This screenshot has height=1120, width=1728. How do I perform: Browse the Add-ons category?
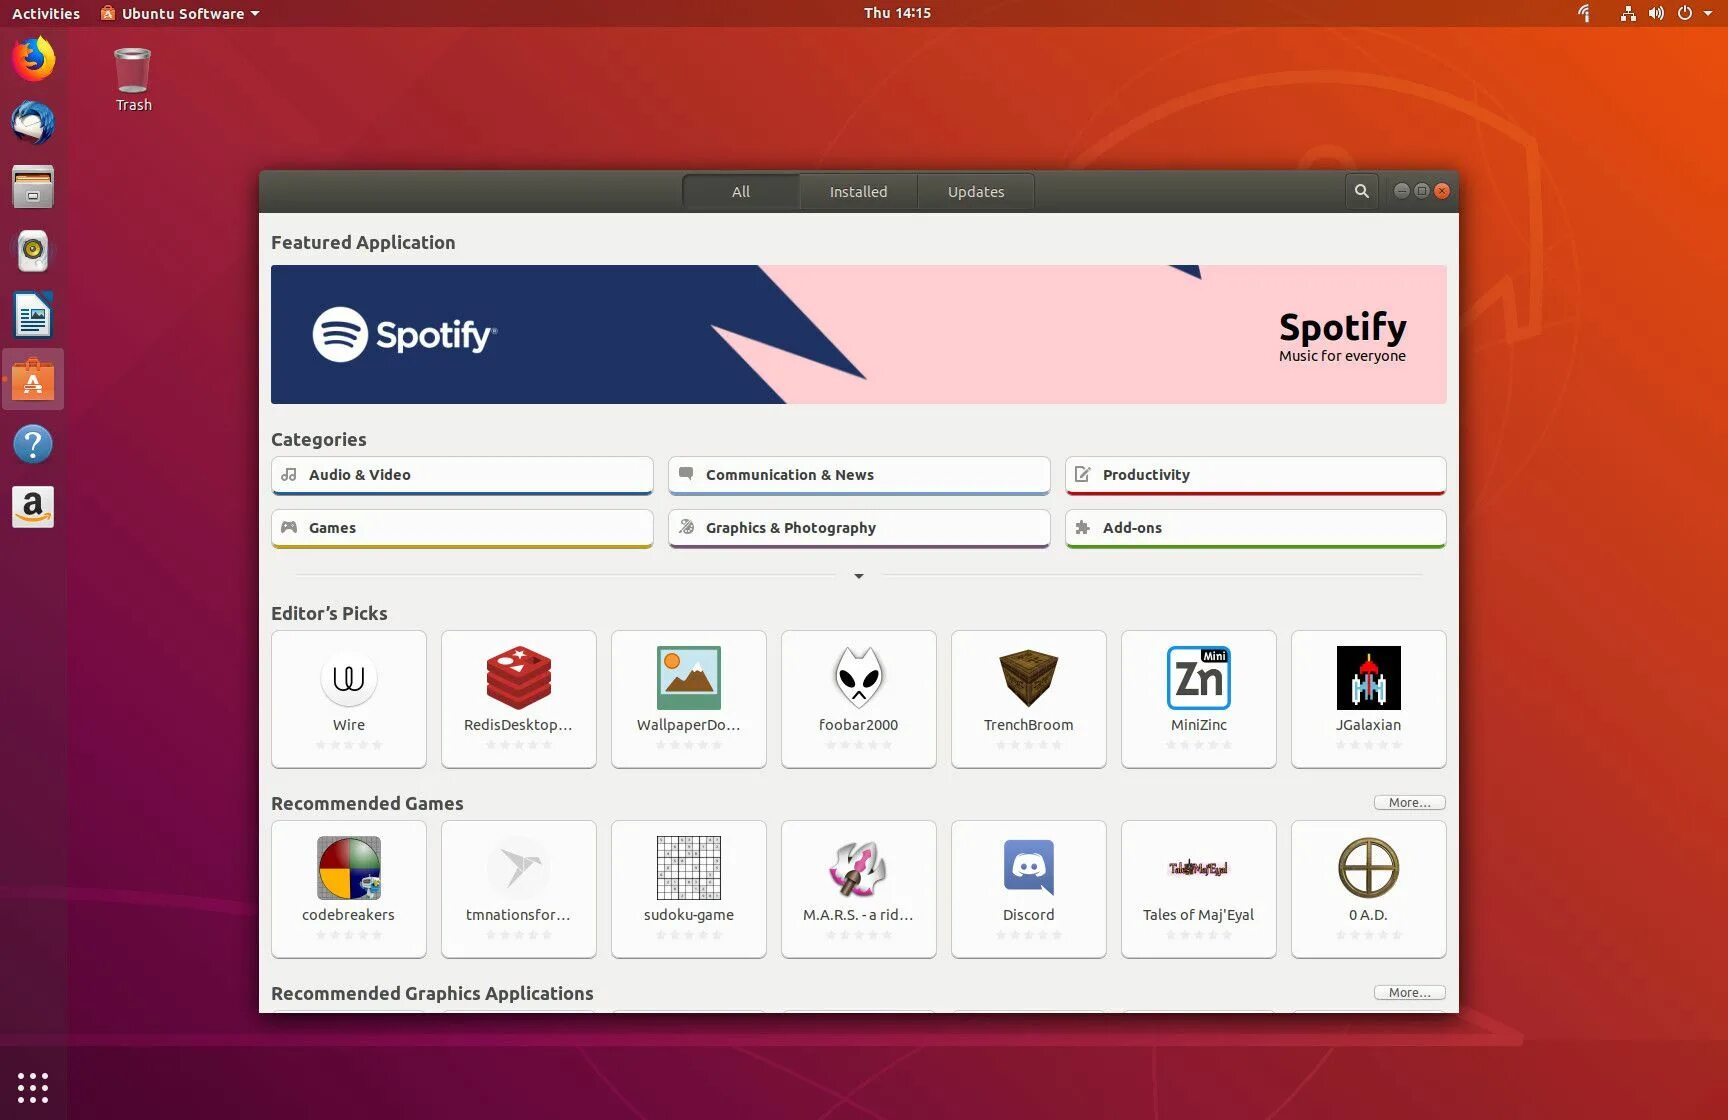pyautogui.click(x=1256, y=528)
